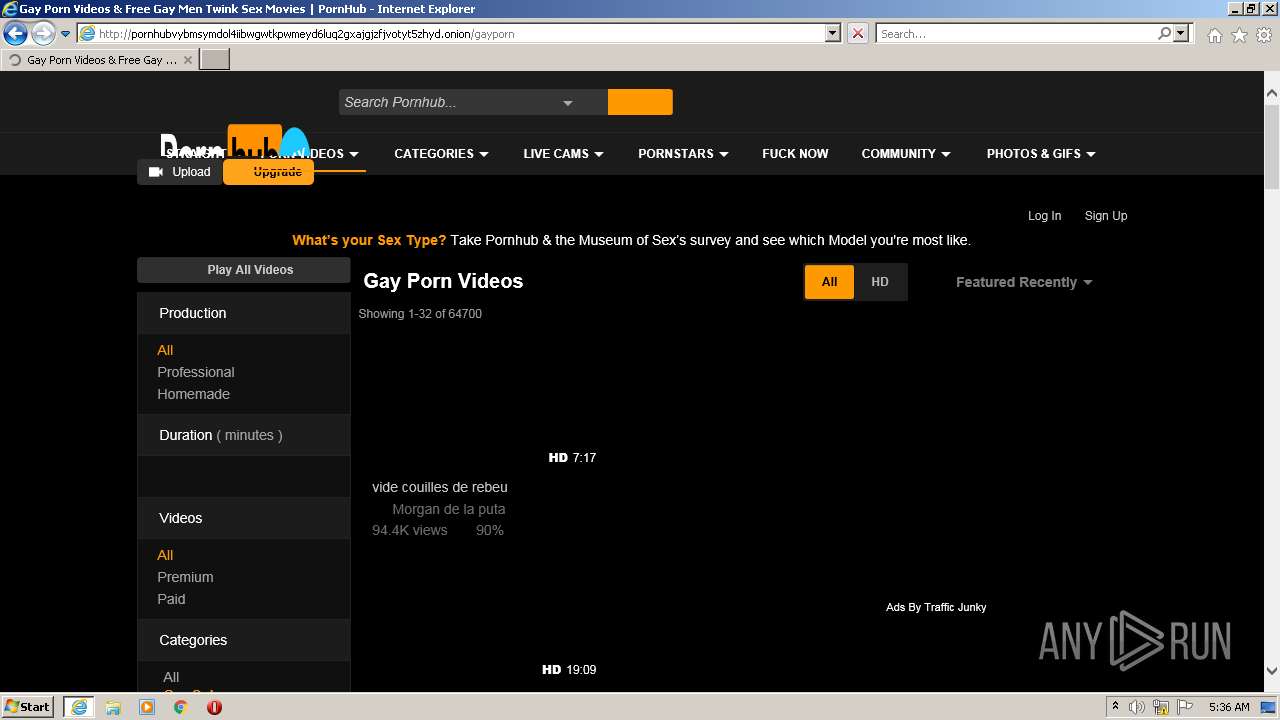Screen dimensions: 1280x720
Task: Open the COMMUNITY menu
Action: (x=905, y=154)
